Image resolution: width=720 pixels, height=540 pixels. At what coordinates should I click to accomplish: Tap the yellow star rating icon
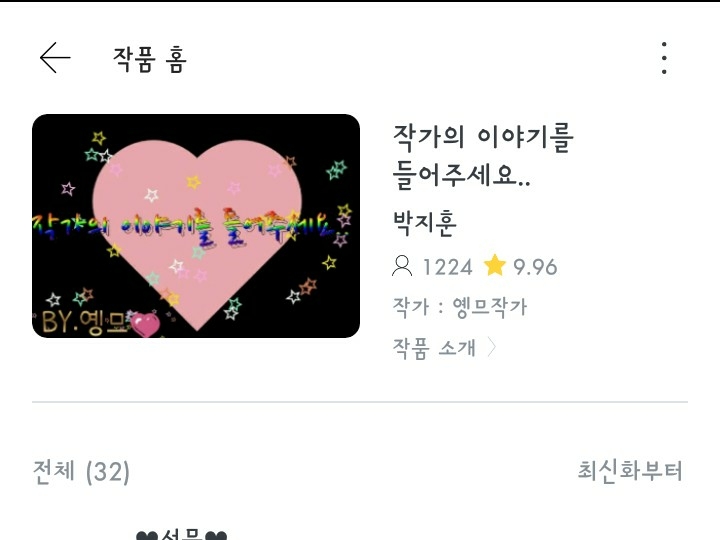click(495, 265)
